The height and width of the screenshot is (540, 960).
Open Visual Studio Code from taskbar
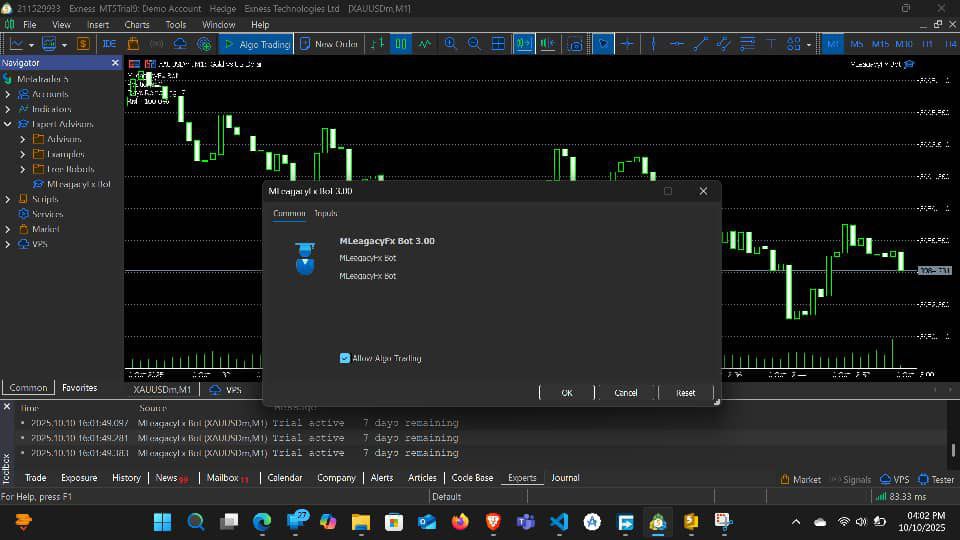(558, 521)
